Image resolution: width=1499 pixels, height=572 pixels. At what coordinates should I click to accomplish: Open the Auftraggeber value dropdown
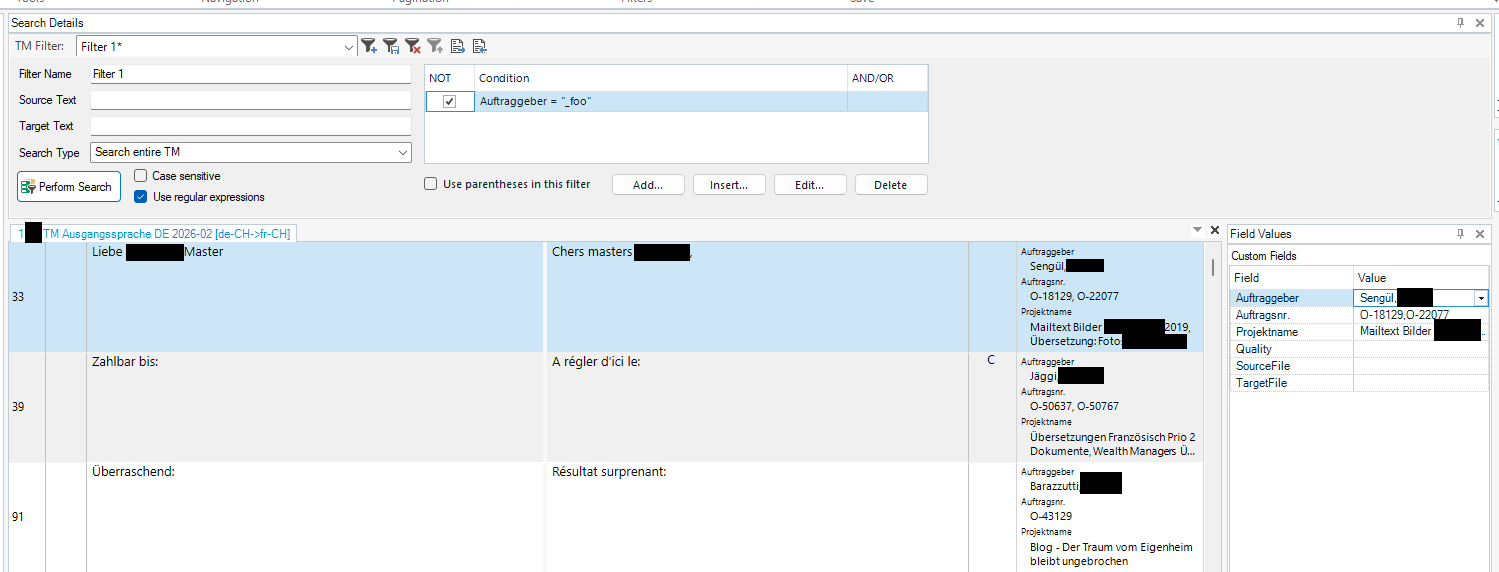(x=1480, y=298)
